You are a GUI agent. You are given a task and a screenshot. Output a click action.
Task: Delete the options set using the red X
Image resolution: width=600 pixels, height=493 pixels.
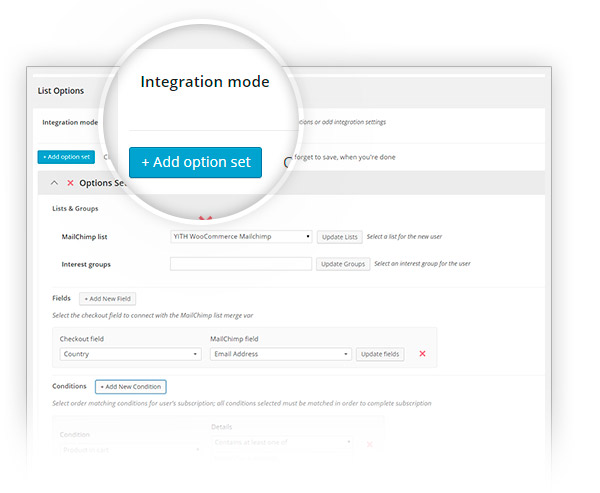click(70, 183)
